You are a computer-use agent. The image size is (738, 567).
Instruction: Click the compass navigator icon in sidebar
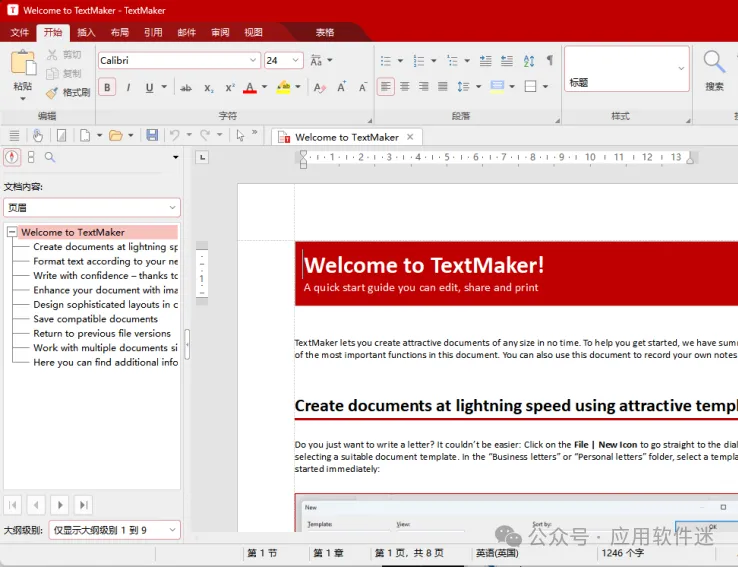pos(12,157)
